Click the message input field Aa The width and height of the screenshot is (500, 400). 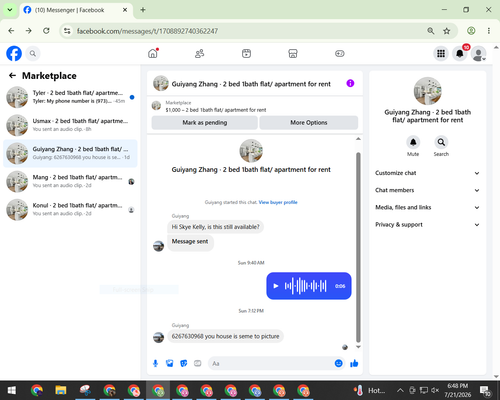[x=272, y=363]
